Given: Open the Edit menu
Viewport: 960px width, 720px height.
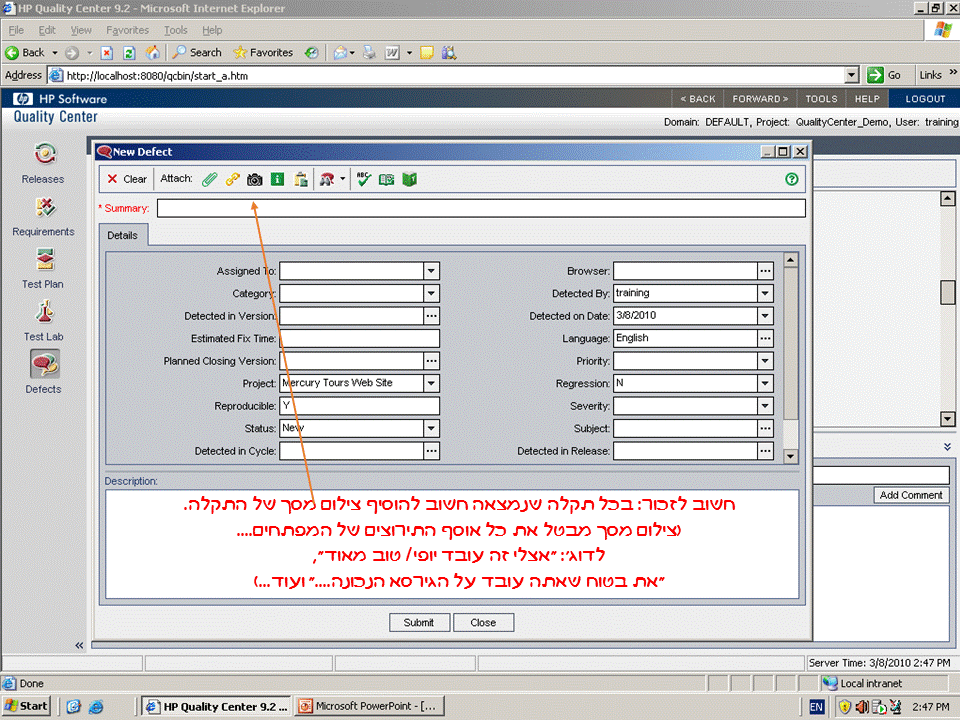Looking at the screenshot, I should pos(47,30).
